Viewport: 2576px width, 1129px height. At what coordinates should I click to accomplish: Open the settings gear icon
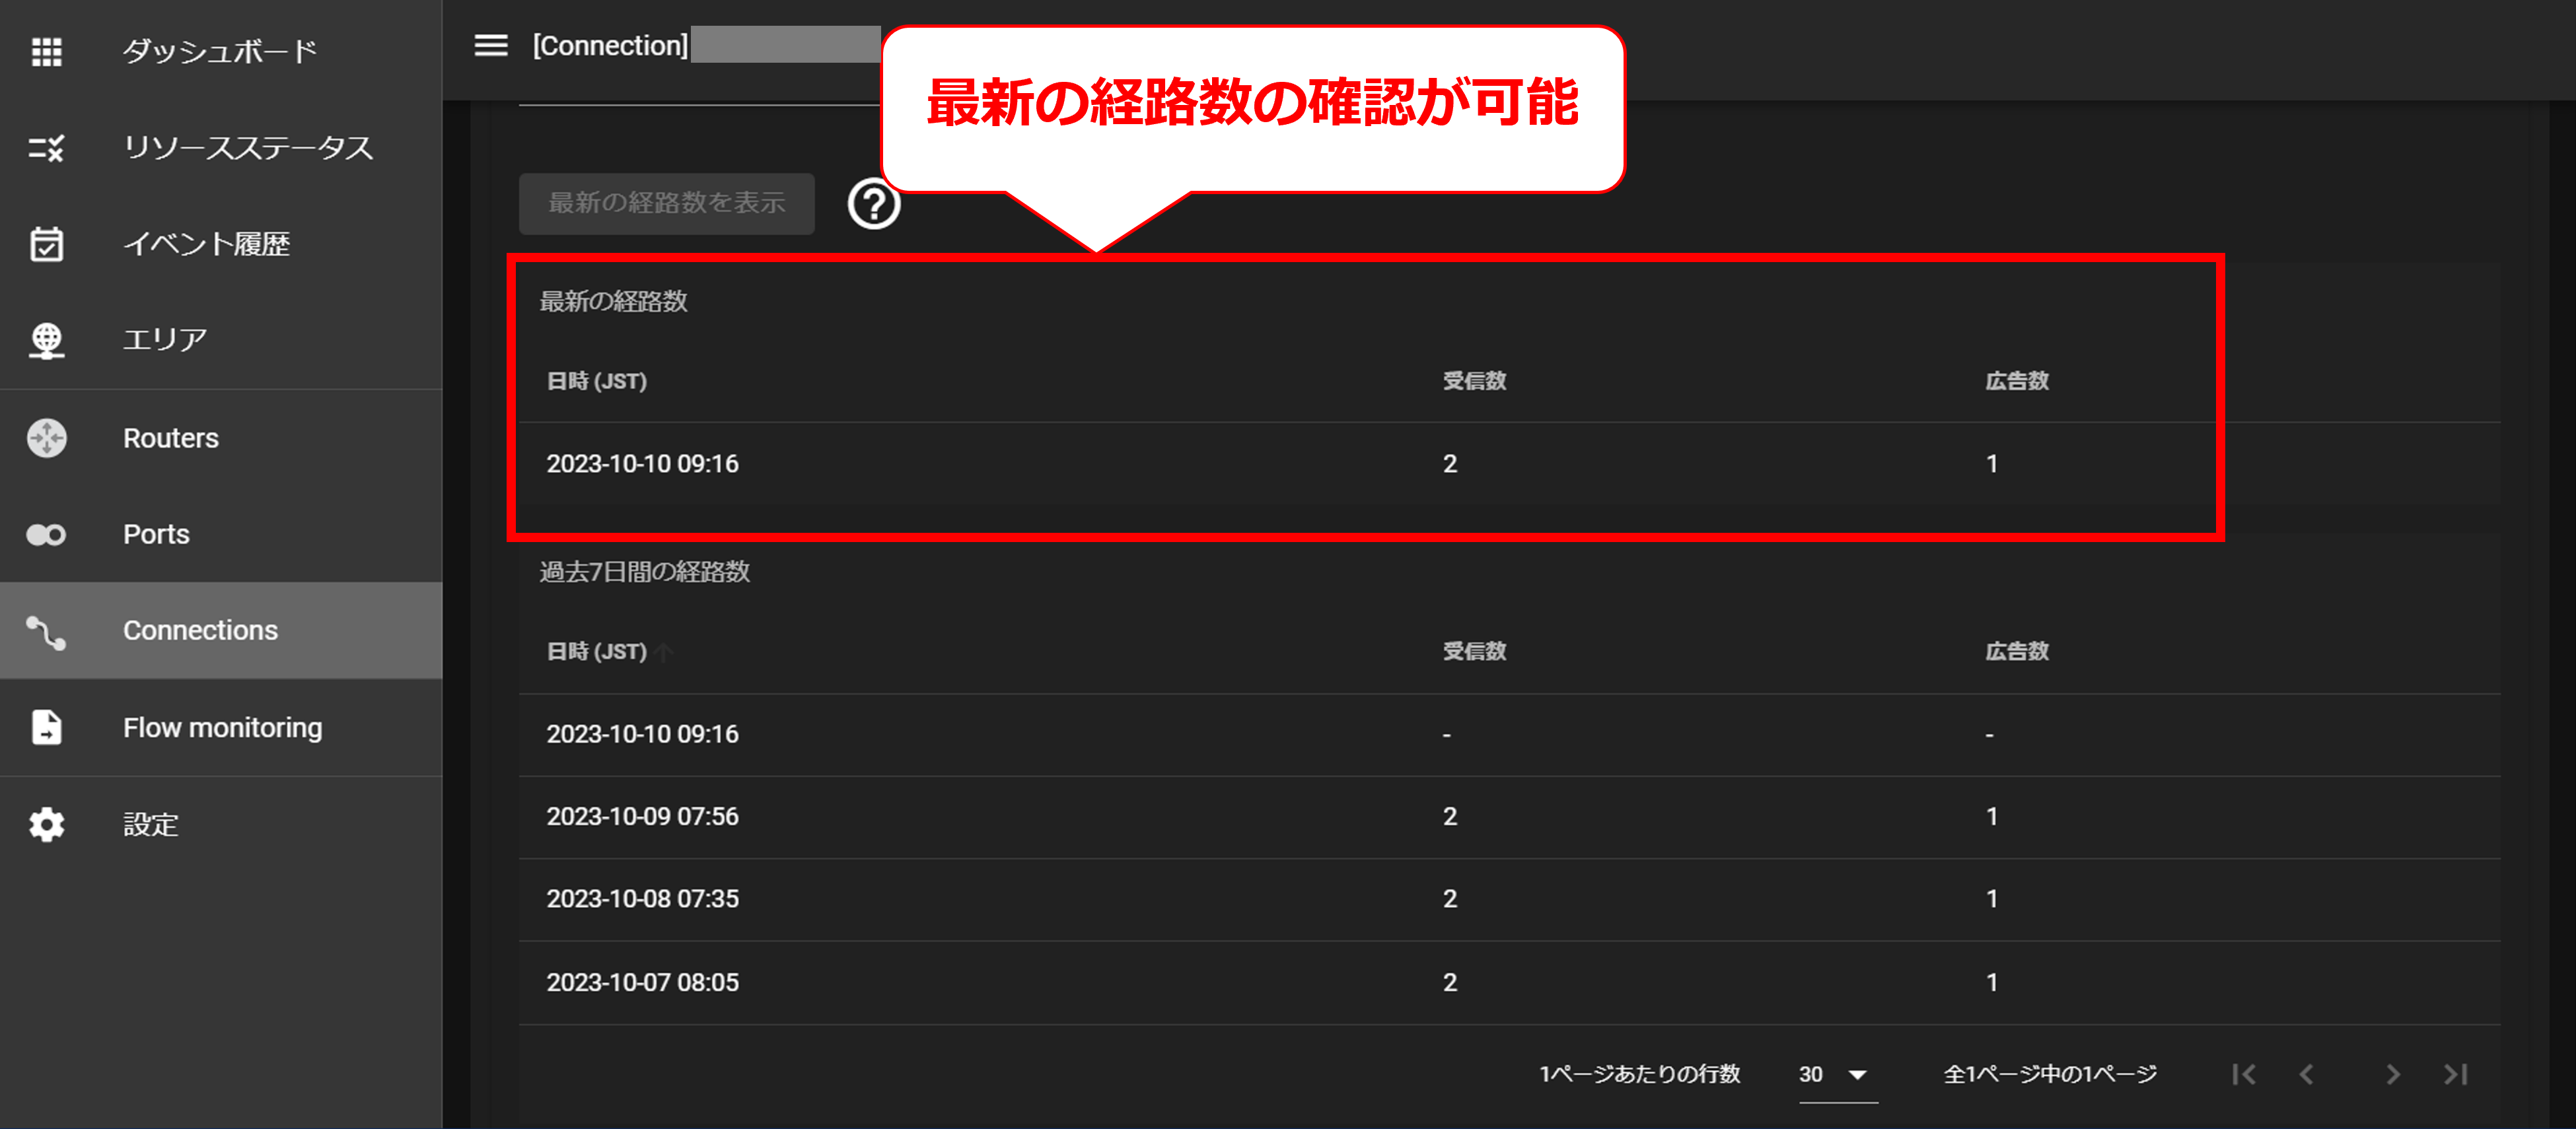click(x=47, y=824)
